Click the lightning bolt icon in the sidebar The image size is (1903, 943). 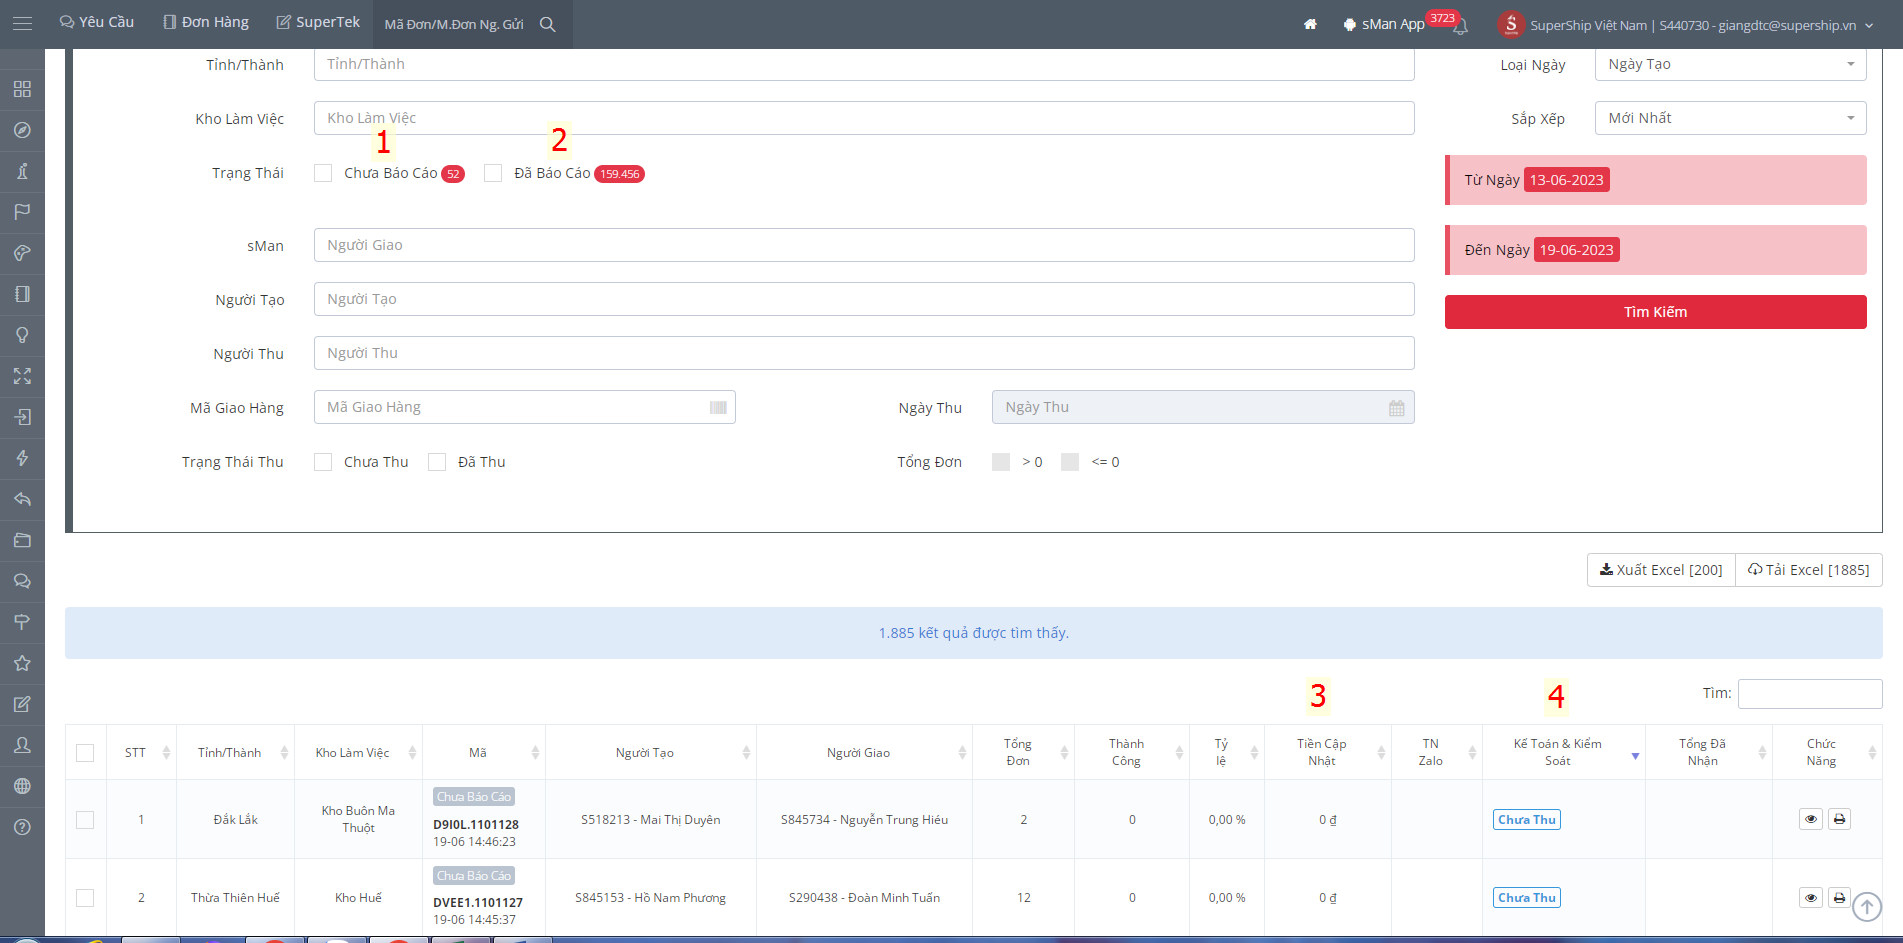coord(22,458)
